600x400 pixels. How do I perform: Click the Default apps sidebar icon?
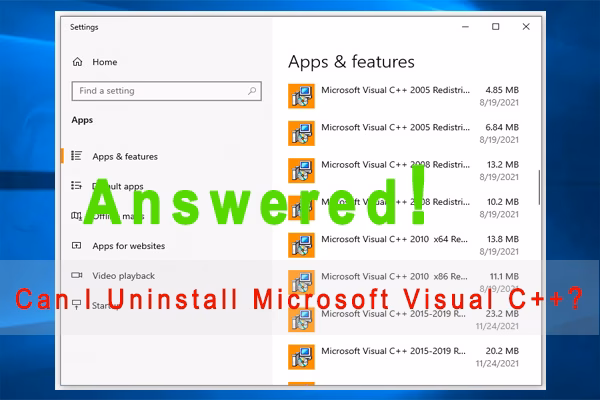coord(76,186)
